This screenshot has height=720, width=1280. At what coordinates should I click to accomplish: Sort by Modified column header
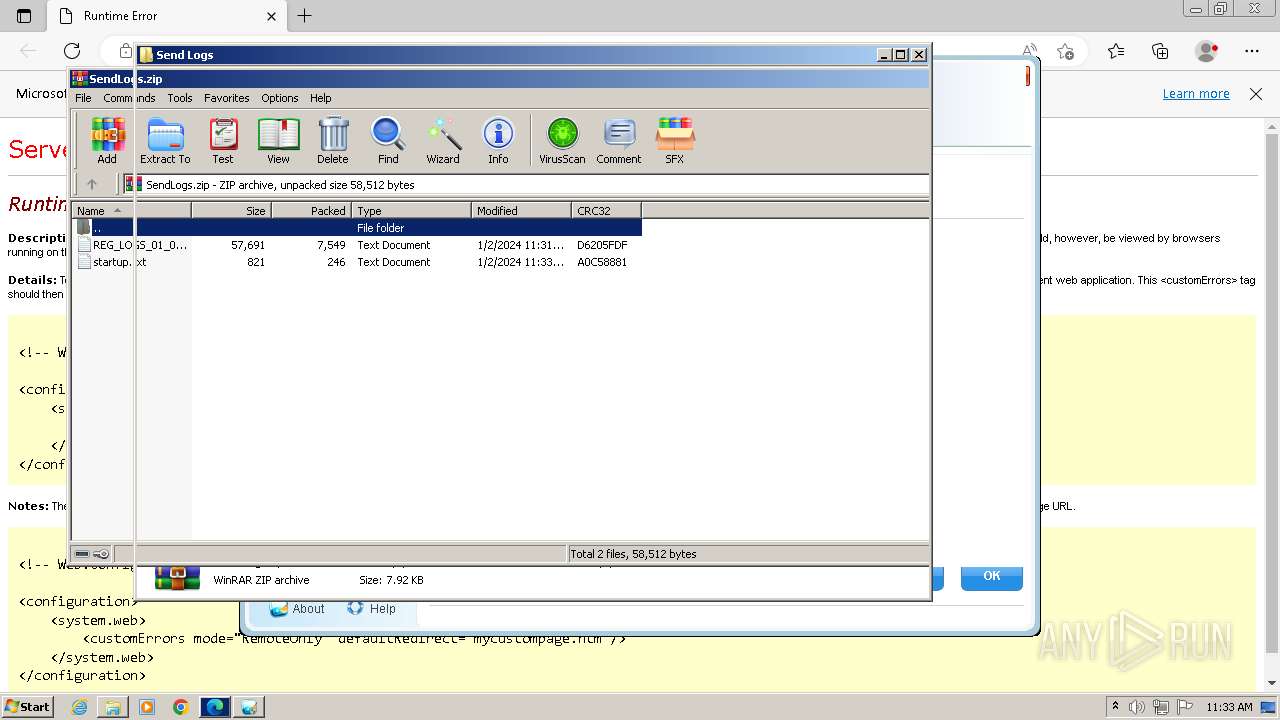pos(521,211)
